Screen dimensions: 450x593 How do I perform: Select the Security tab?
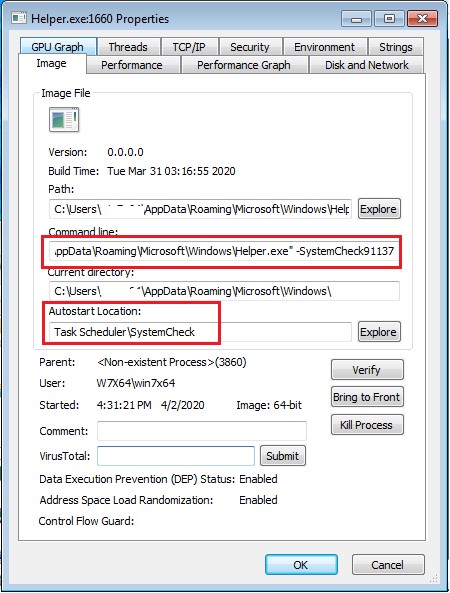click(x=250, y=47)
